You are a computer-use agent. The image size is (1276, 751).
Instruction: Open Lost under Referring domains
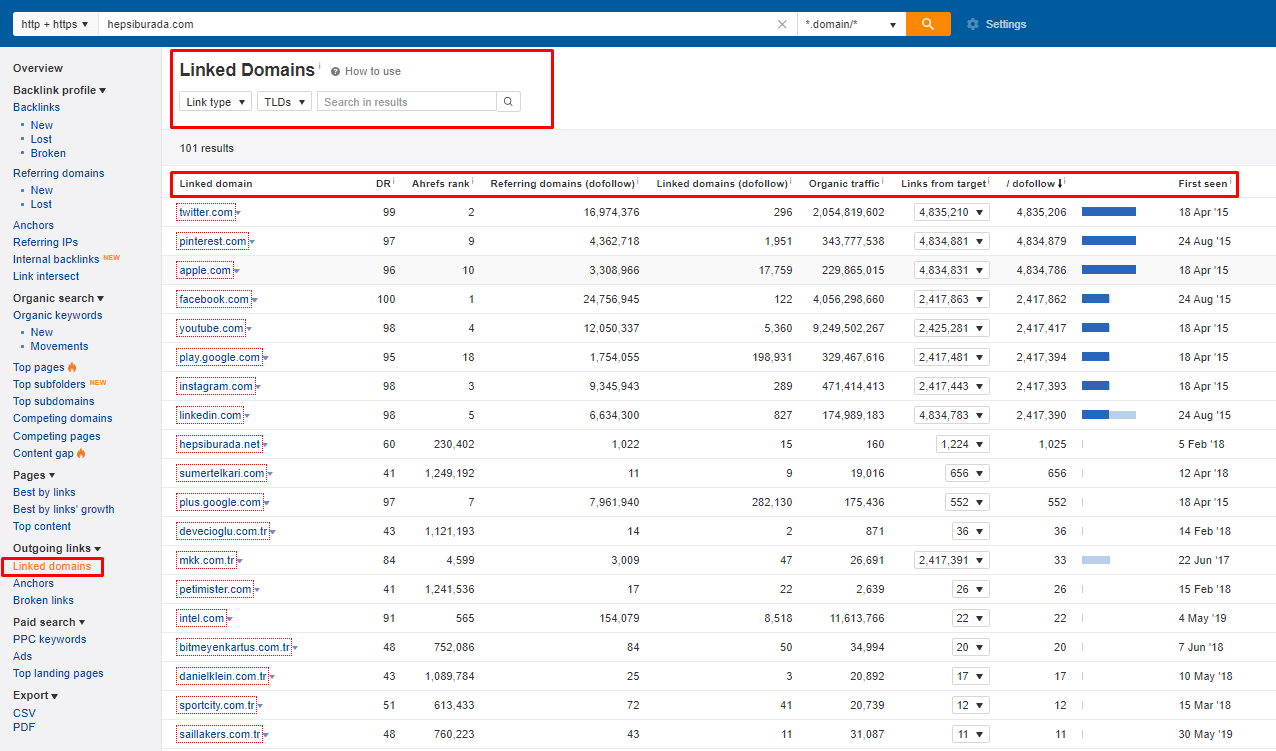41,204
